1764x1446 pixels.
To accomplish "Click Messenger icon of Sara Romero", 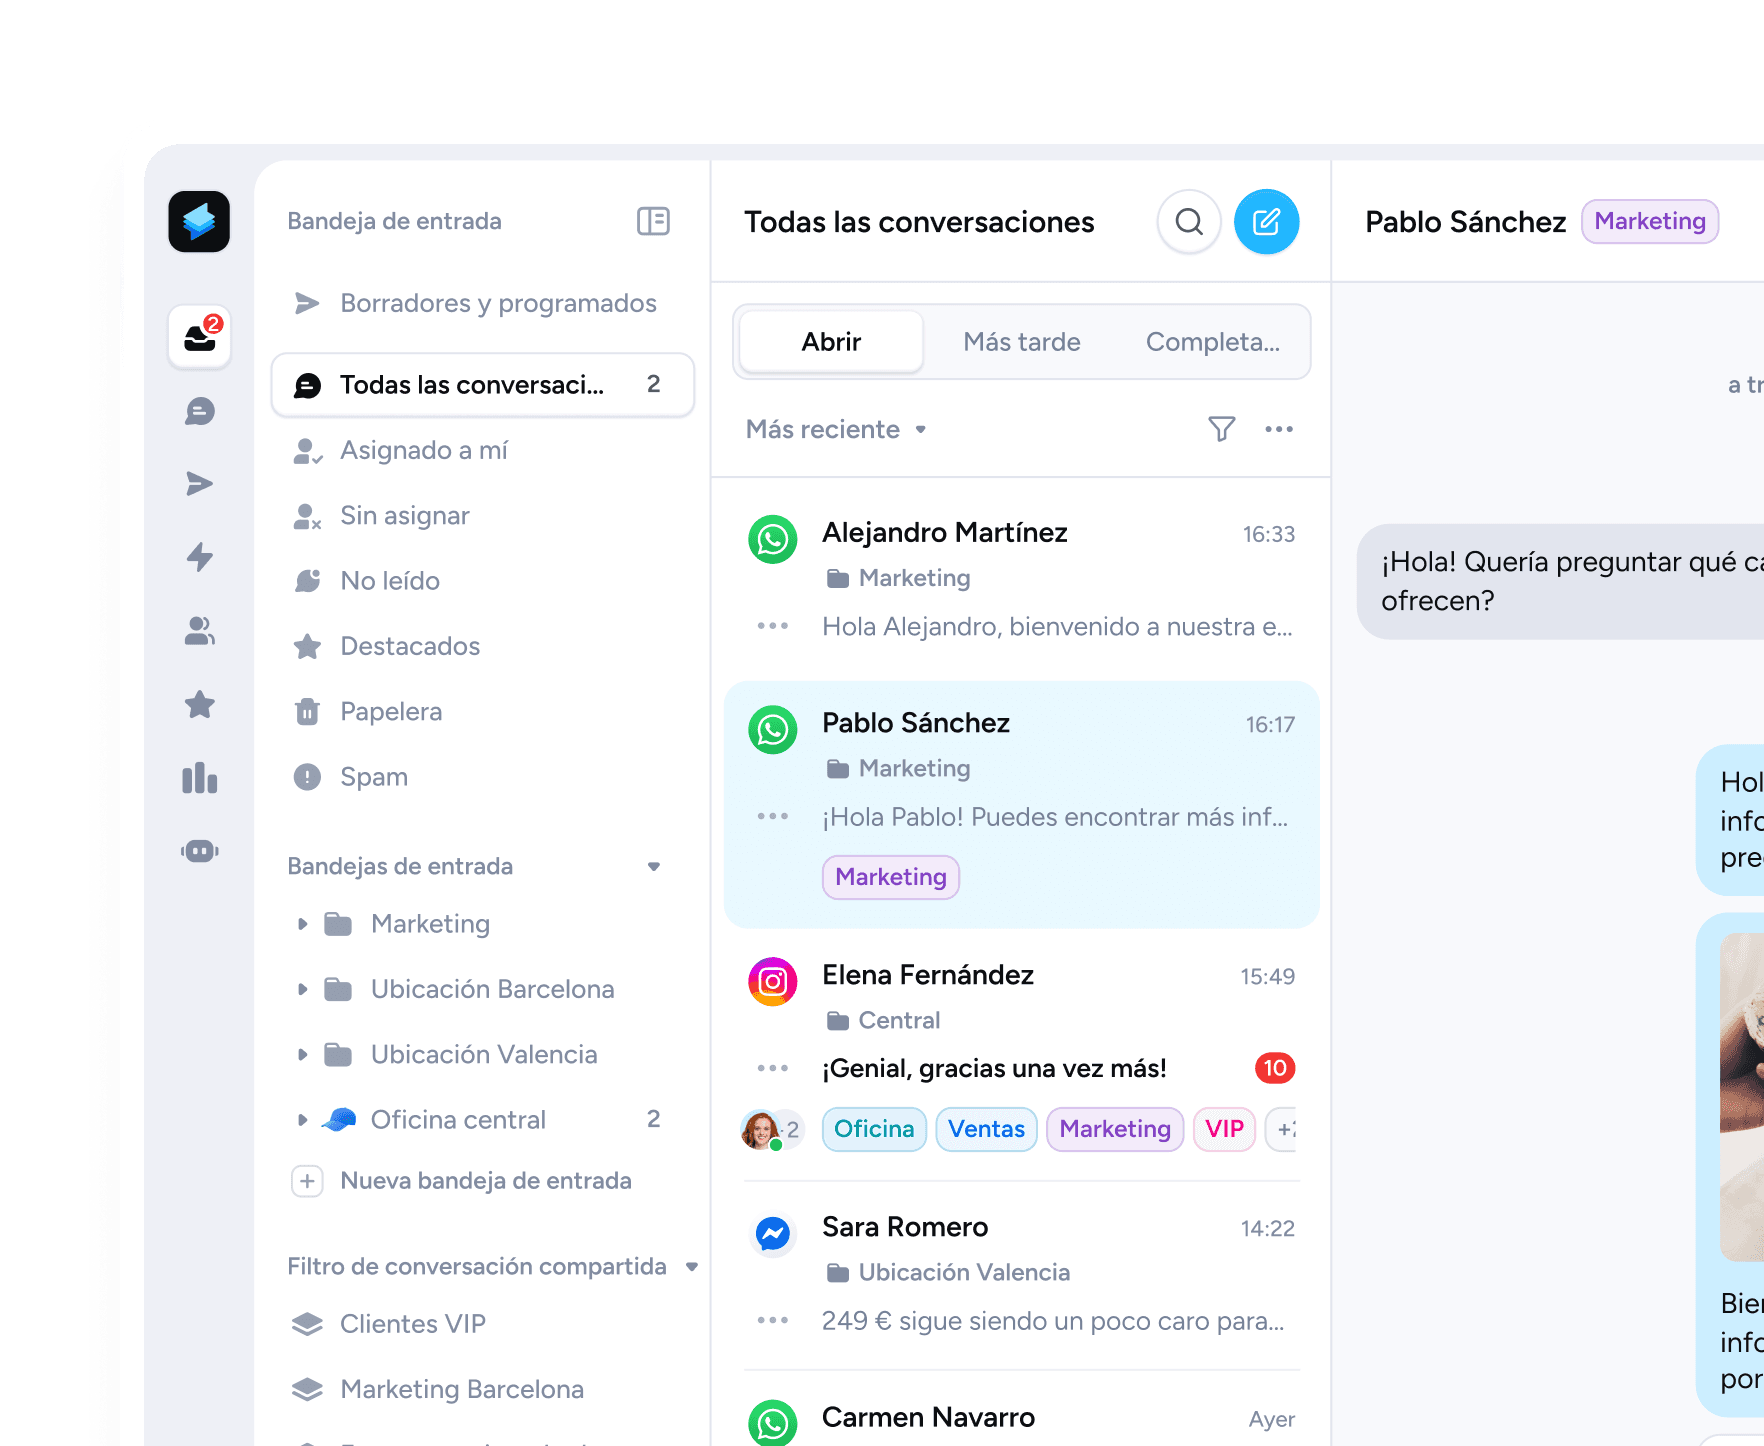I will (773, 1234).
